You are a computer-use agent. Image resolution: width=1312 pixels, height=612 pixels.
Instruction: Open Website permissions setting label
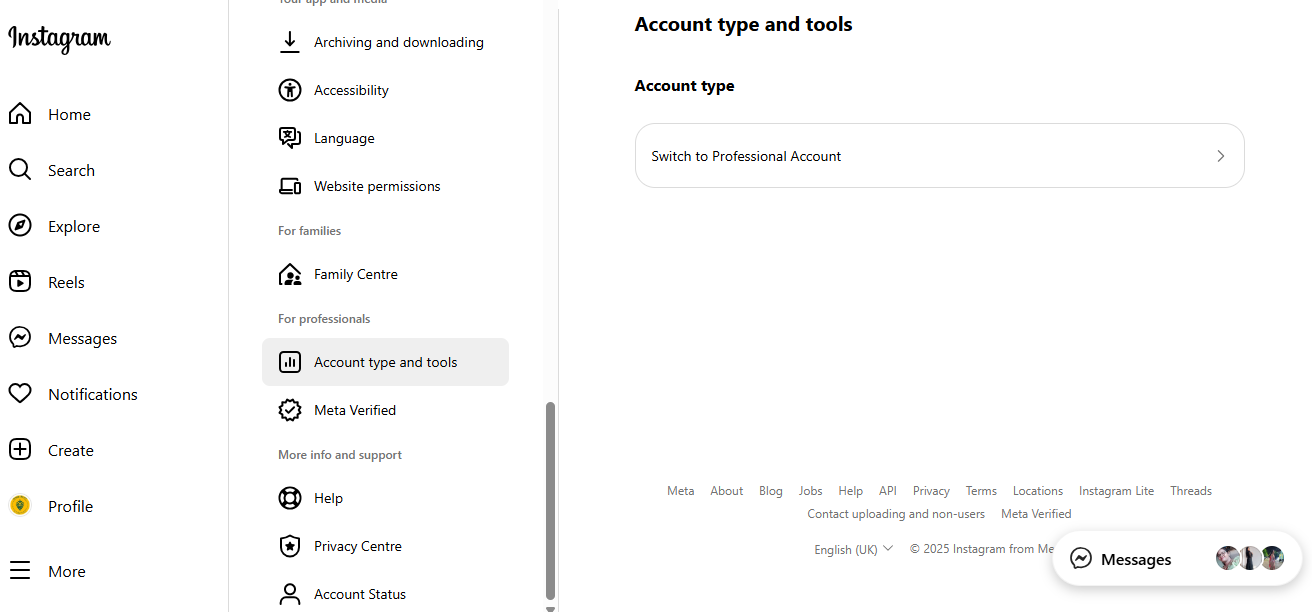[377, 186]
